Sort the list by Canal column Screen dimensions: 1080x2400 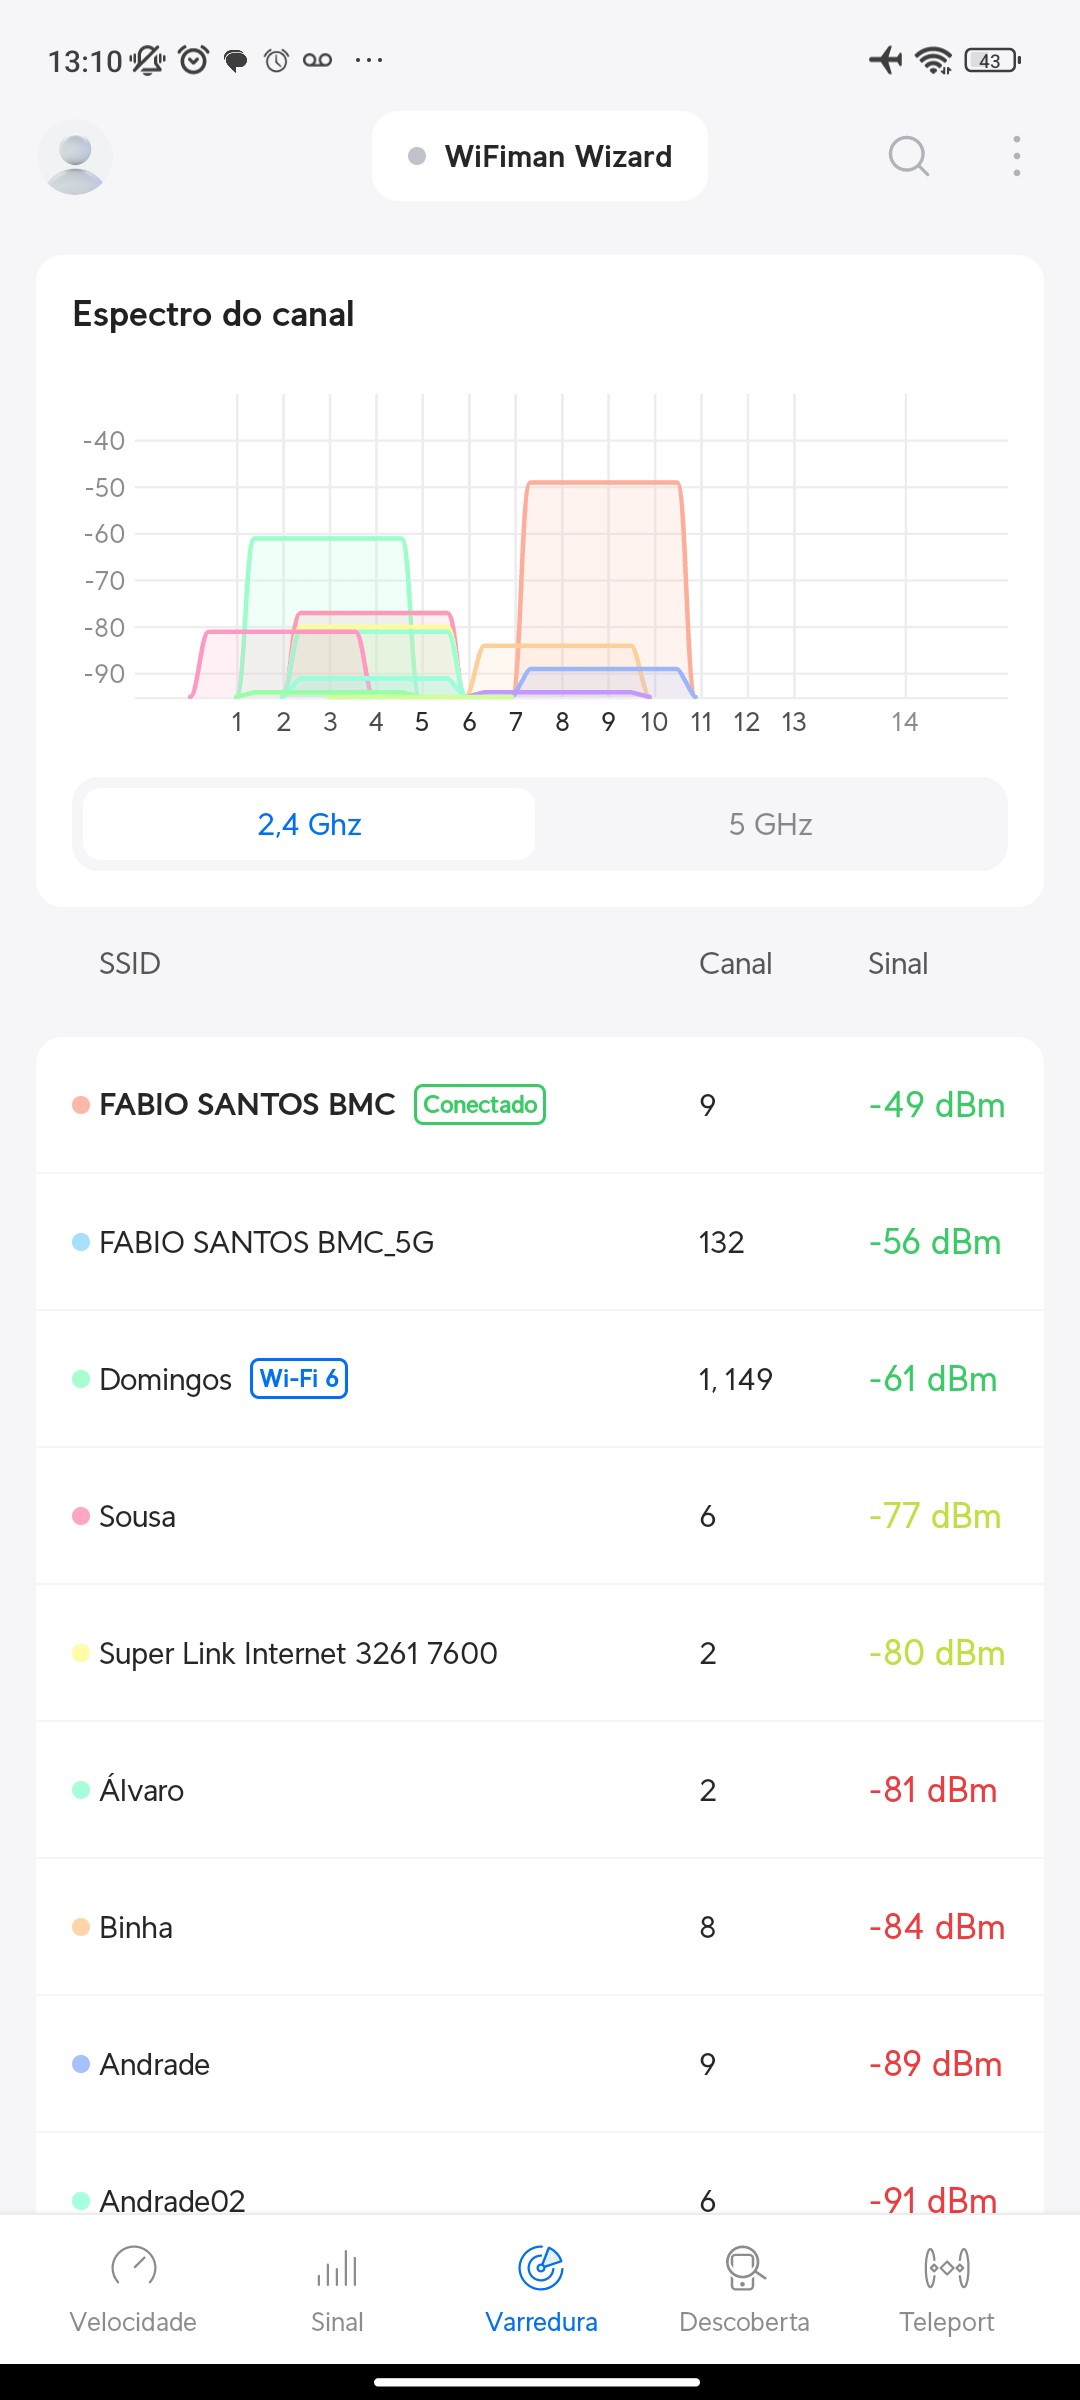click(735, 963)
